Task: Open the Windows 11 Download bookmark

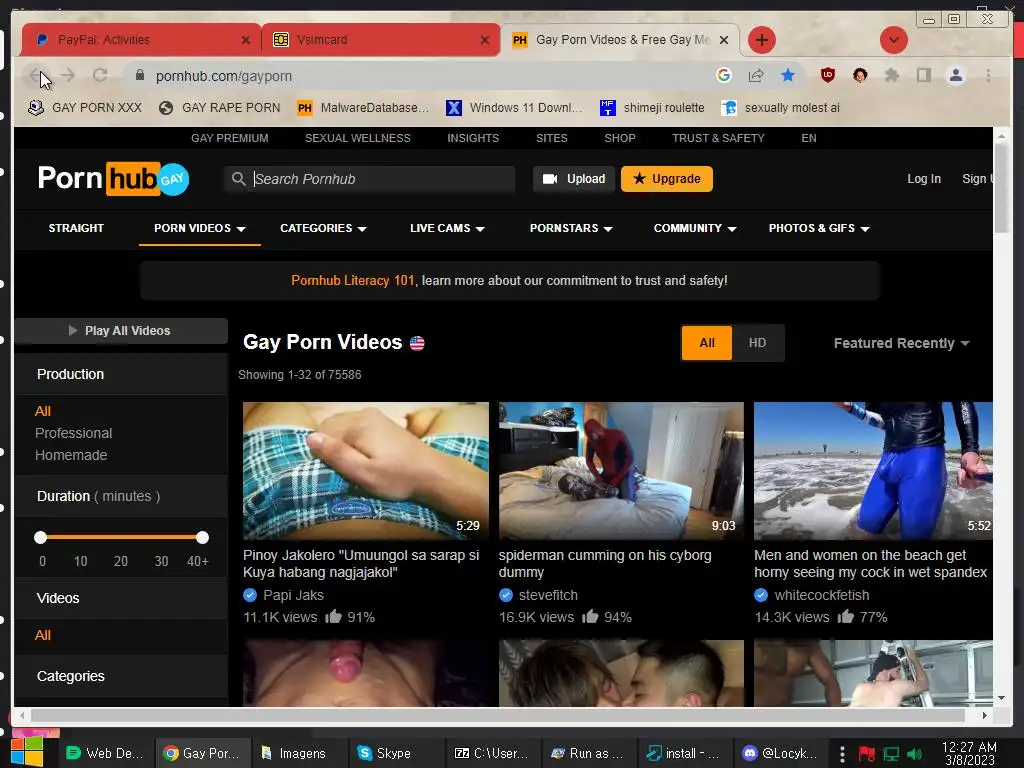Action: point(514,108)
